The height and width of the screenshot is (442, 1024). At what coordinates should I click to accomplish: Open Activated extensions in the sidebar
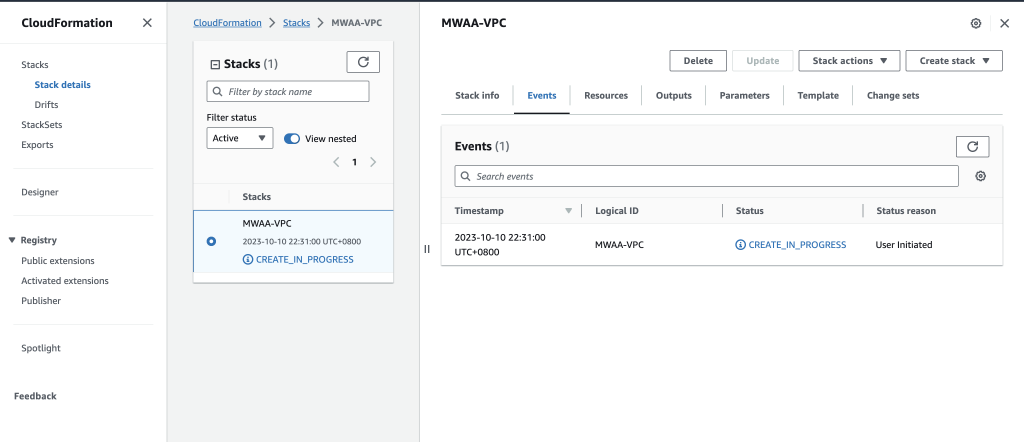coord(65,281)
